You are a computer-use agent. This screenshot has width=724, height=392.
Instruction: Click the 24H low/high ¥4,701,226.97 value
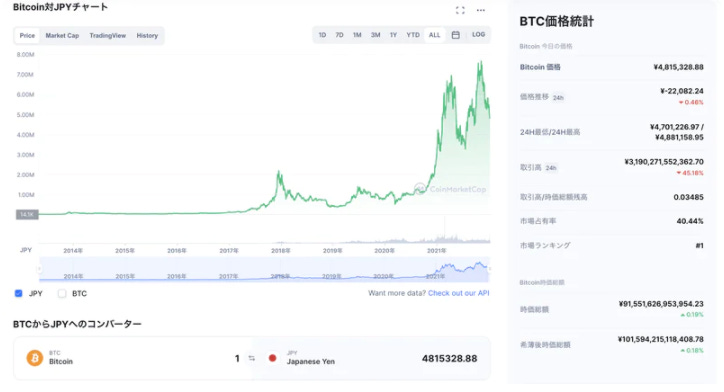(676, 132)
